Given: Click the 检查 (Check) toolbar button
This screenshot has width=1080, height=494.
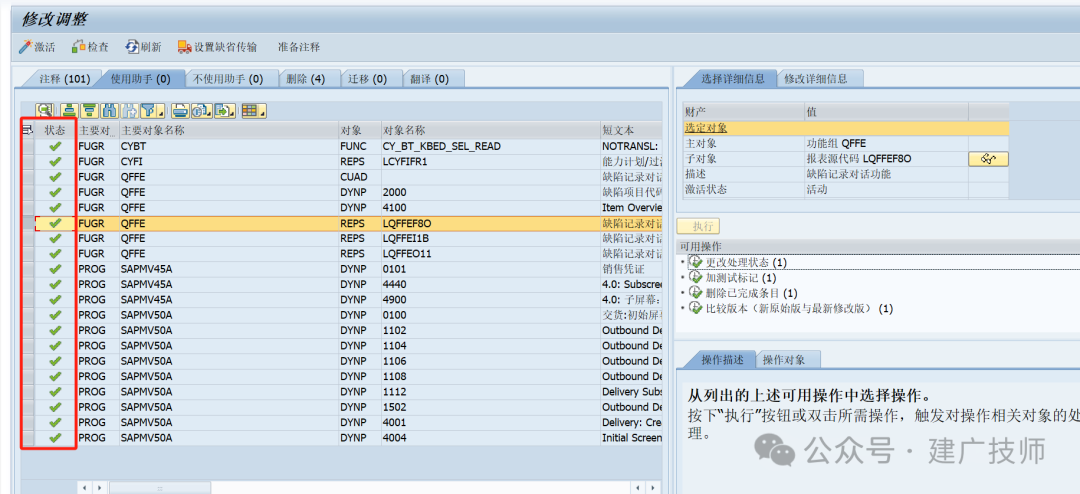Looking at the screenshot, I should coord(90,47).
